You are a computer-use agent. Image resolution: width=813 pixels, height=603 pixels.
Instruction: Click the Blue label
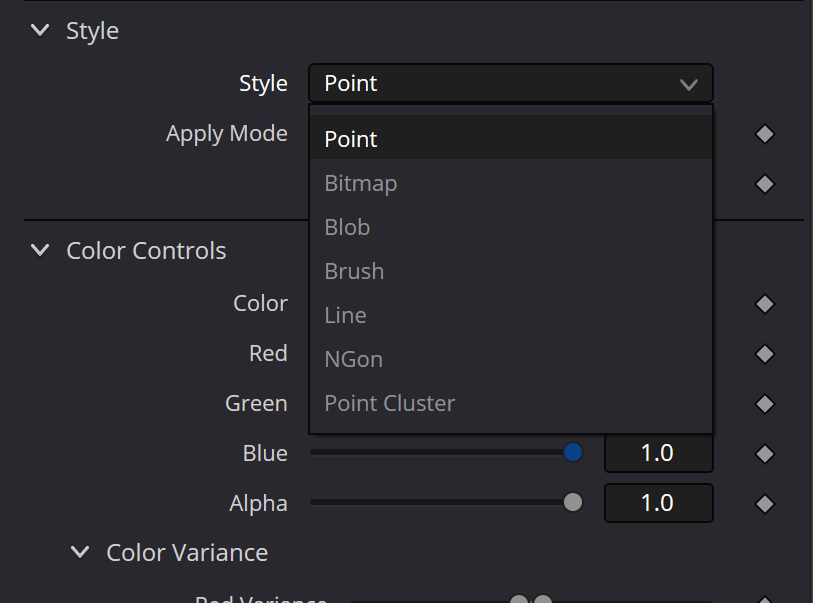pos(265,453)
